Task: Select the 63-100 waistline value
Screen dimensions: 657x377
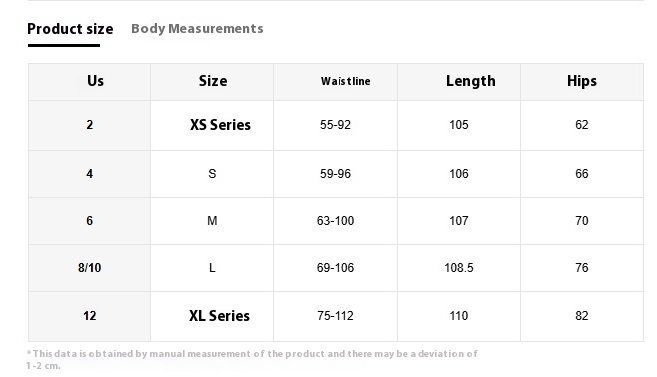Action: (335, 221)
